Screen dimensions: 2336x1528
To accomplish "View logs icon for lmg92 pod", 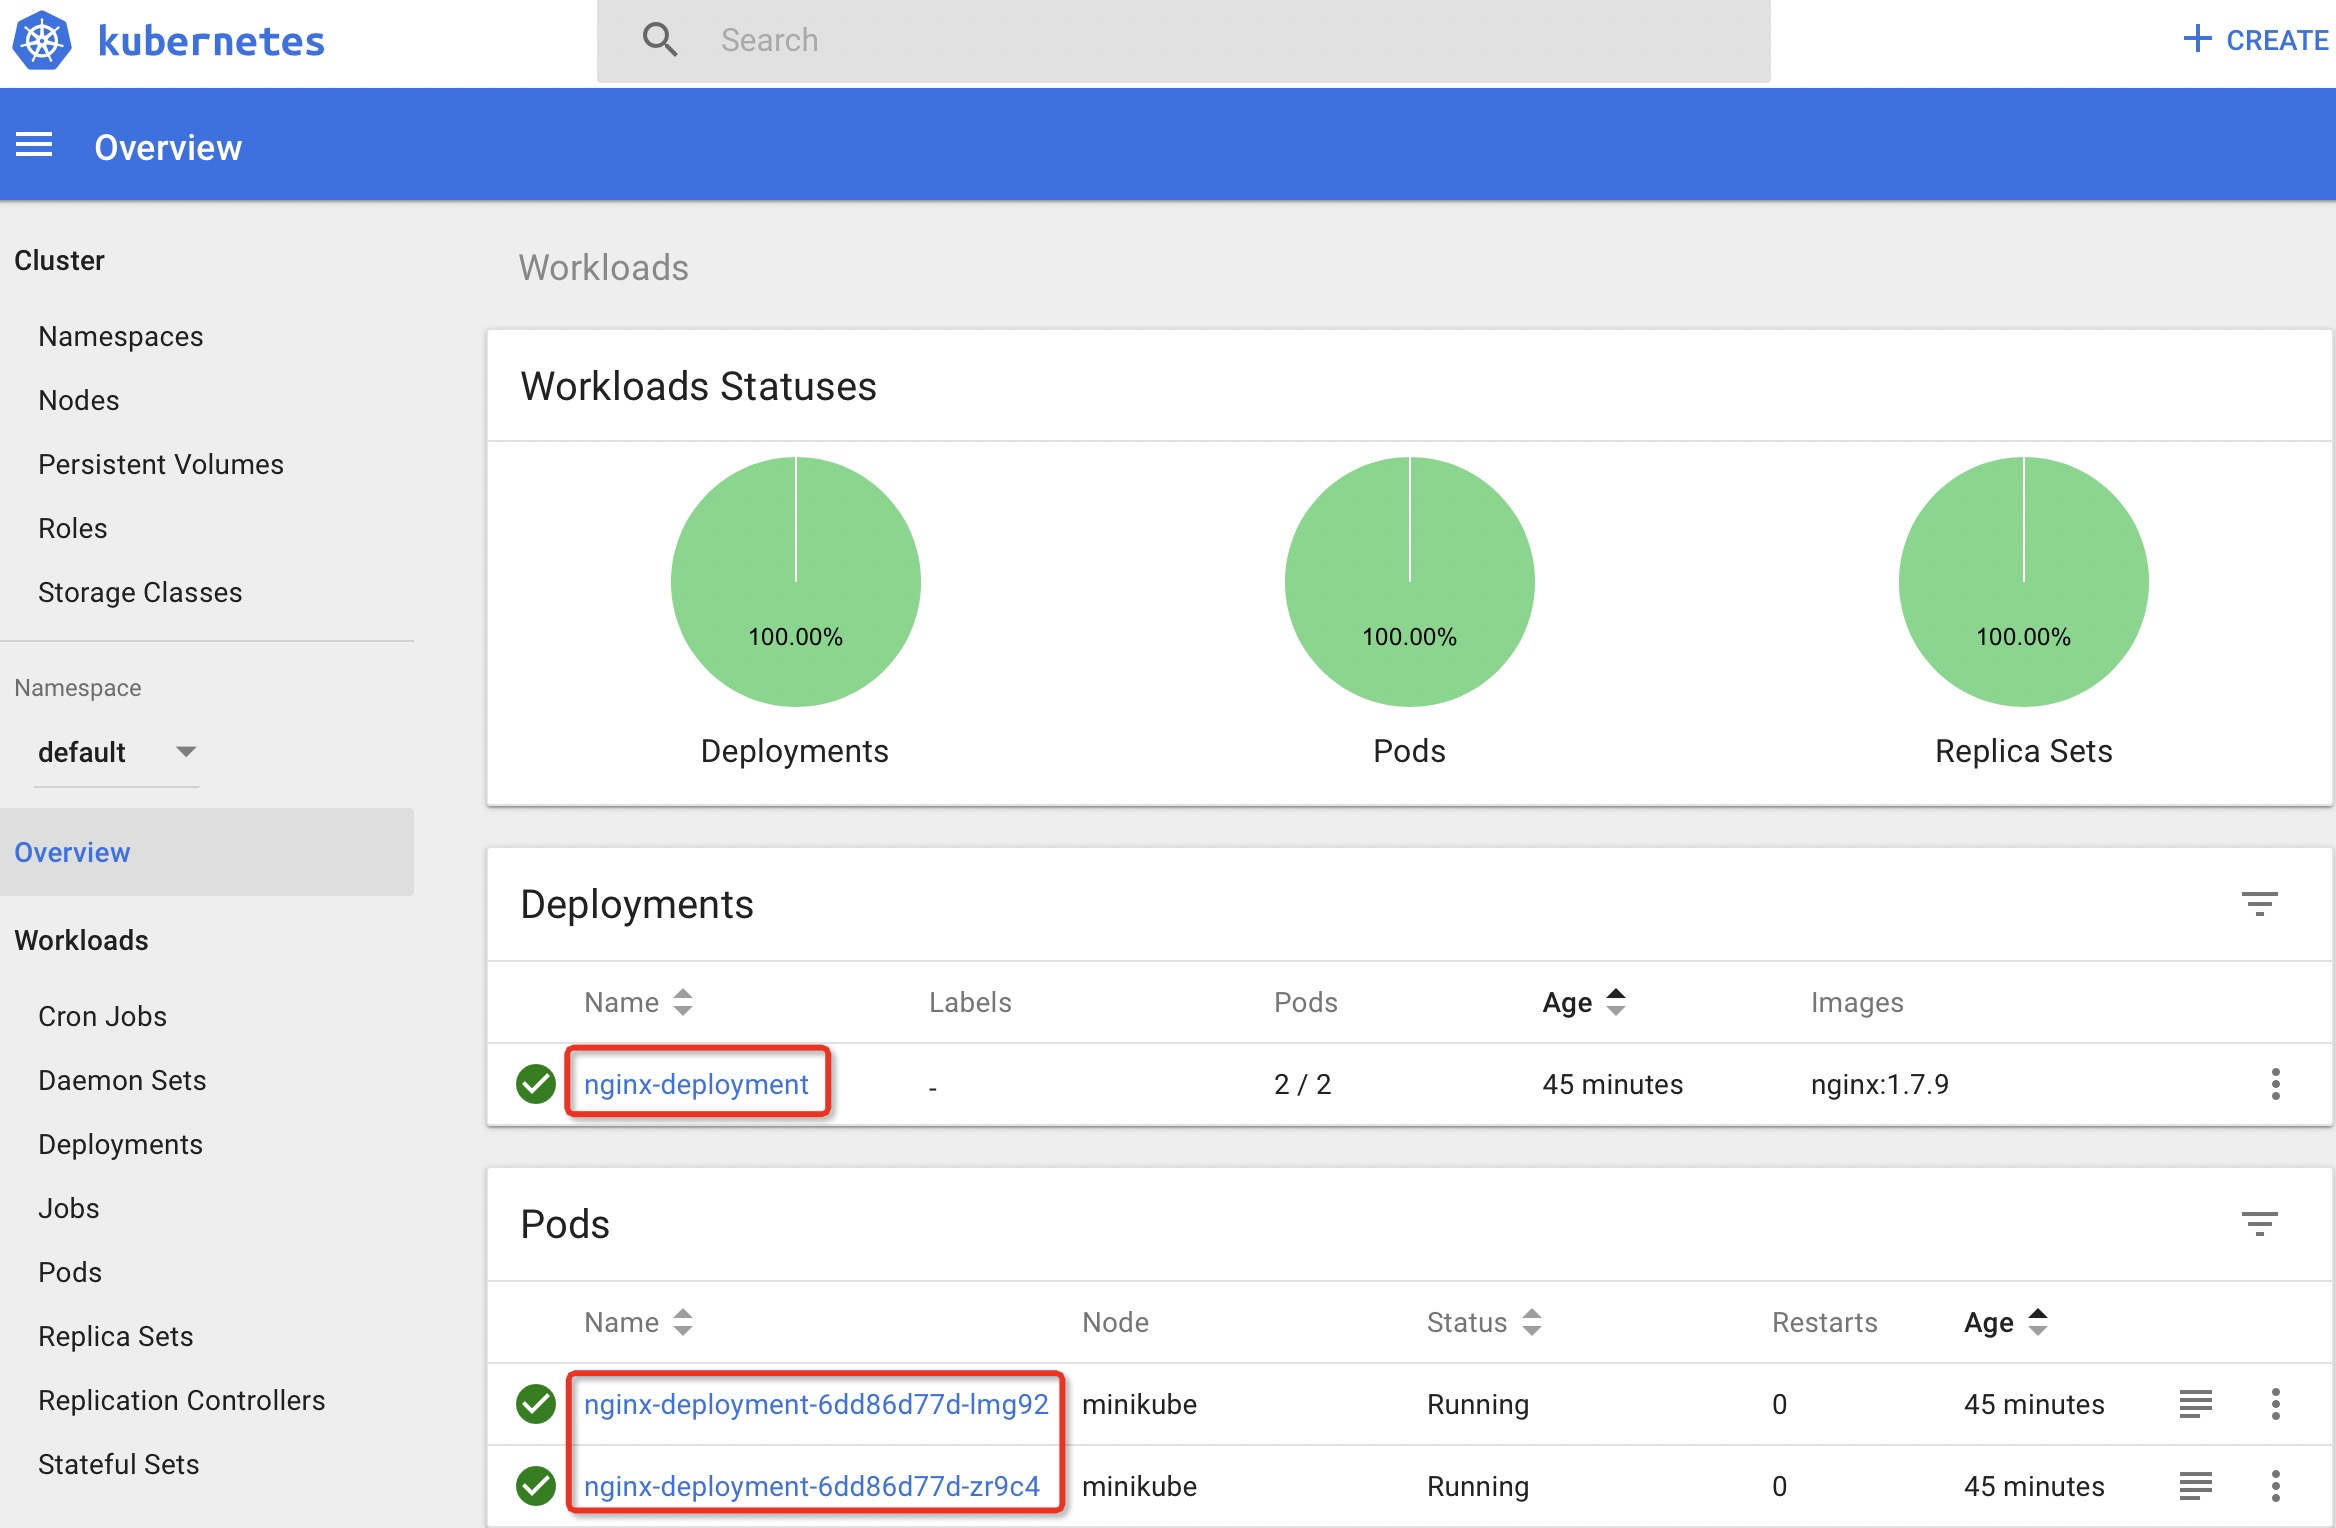I will [2195, 1404].
